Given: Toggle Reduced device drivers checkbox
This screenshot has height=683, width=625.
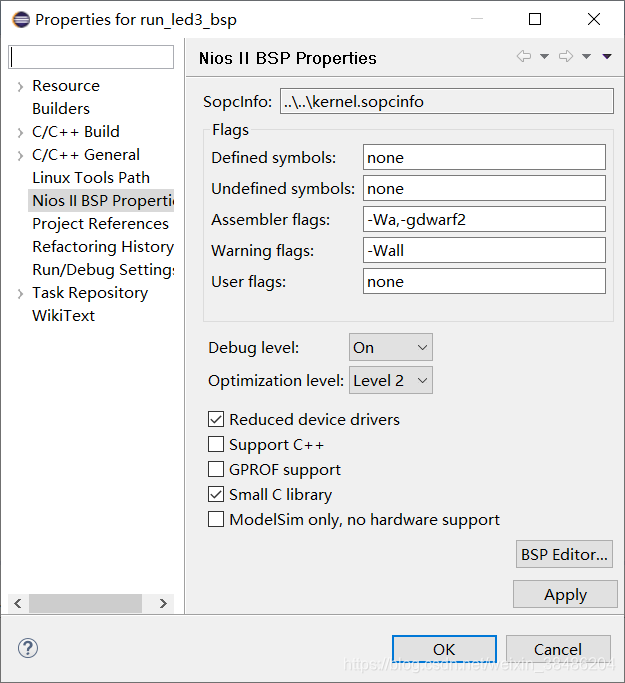Looking at the screenshot, I should click(216, 419).
